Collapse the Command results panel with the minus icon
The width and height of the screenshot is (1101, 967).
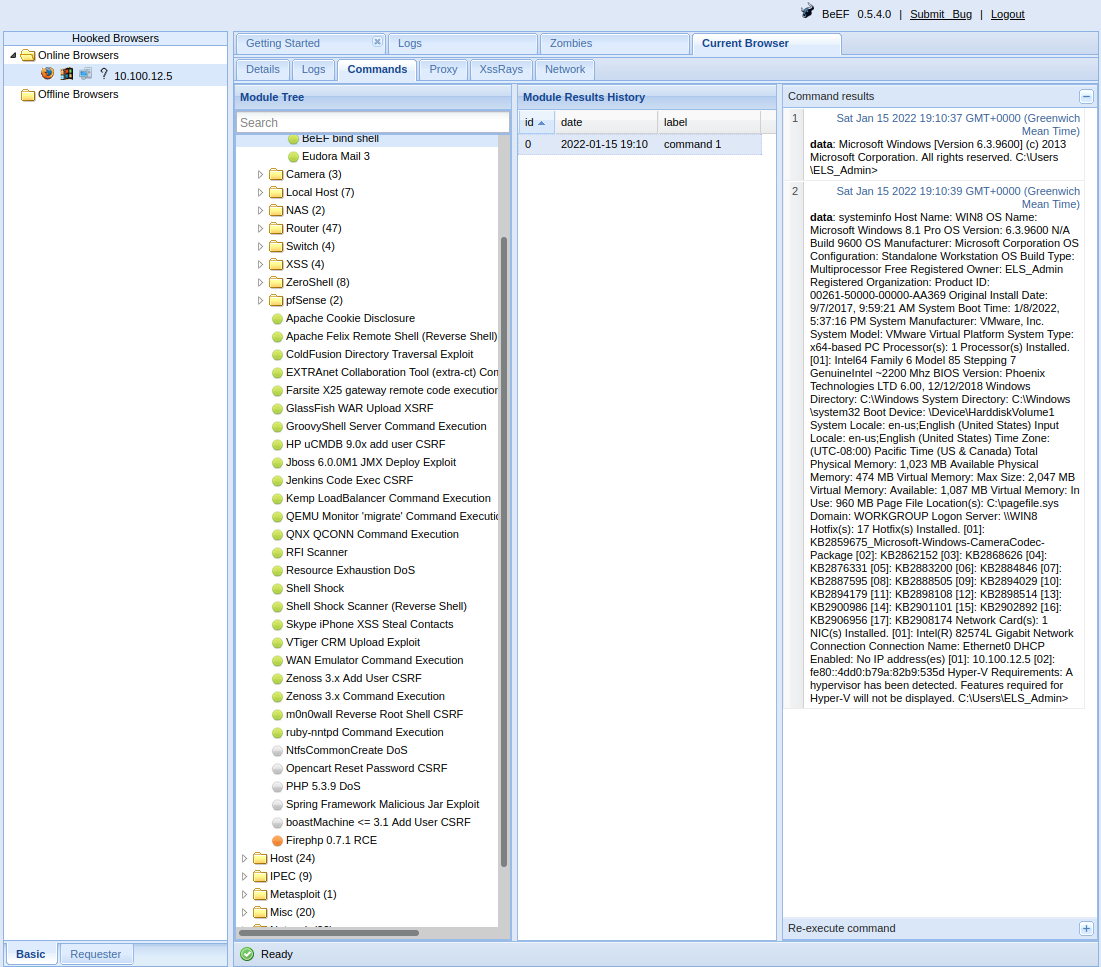pos(1086,96)
